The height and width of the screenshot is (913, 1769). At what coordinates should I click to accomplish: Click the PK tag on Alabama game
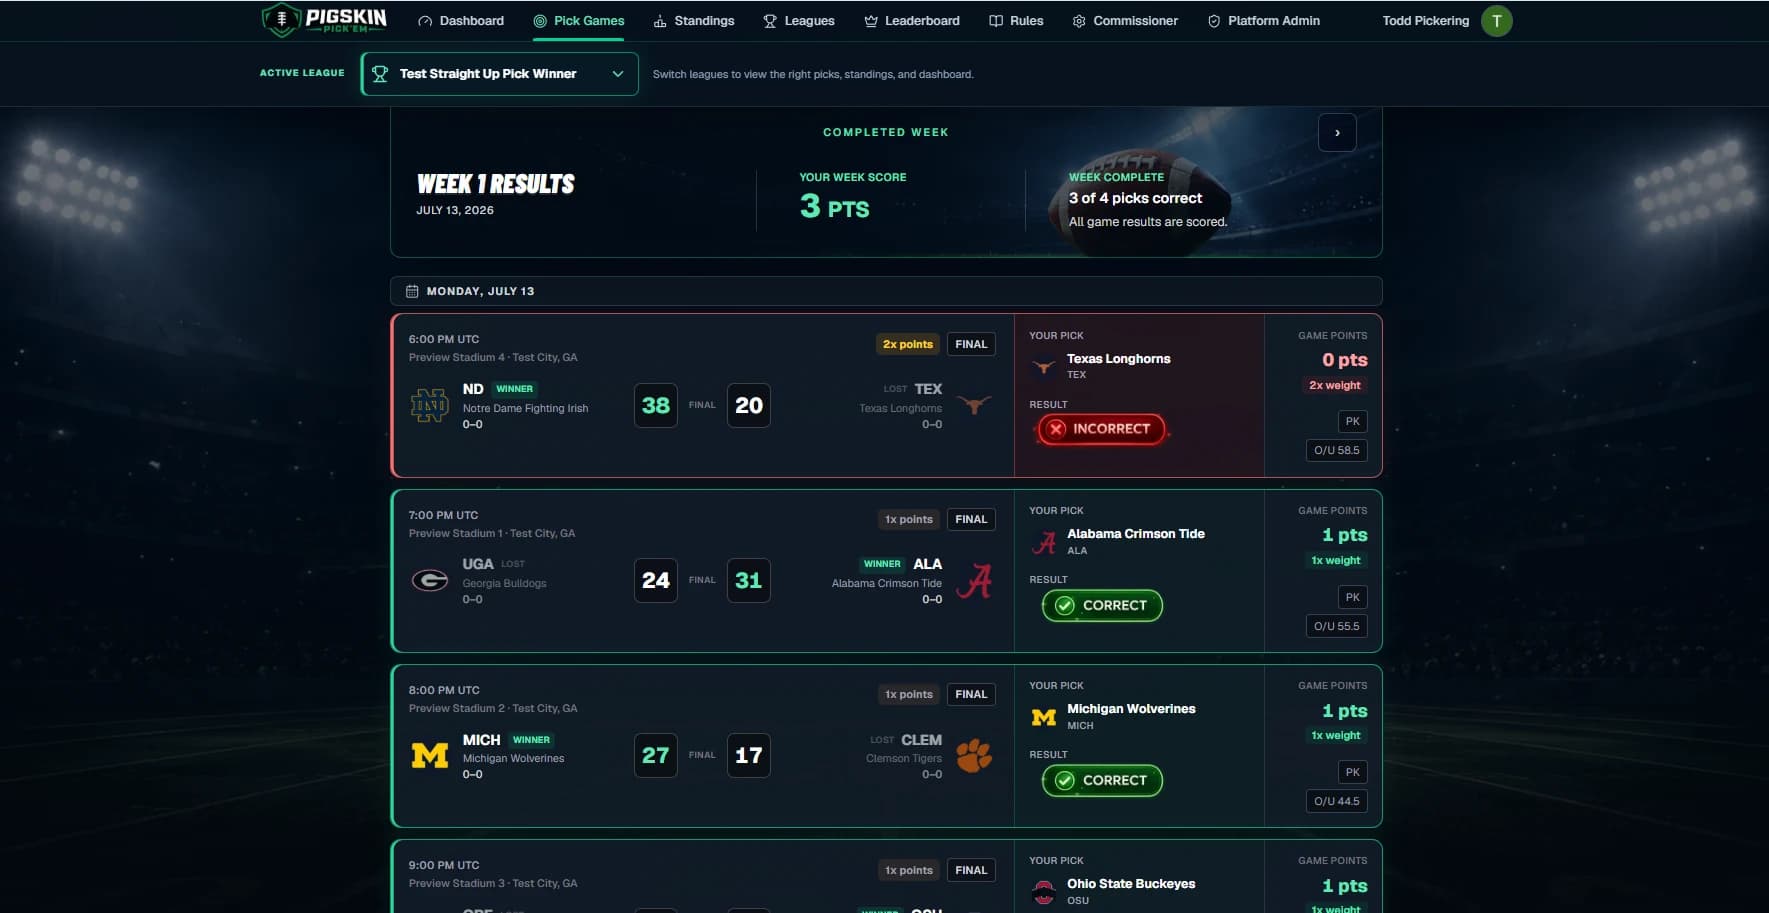[x=1353, y=597]
